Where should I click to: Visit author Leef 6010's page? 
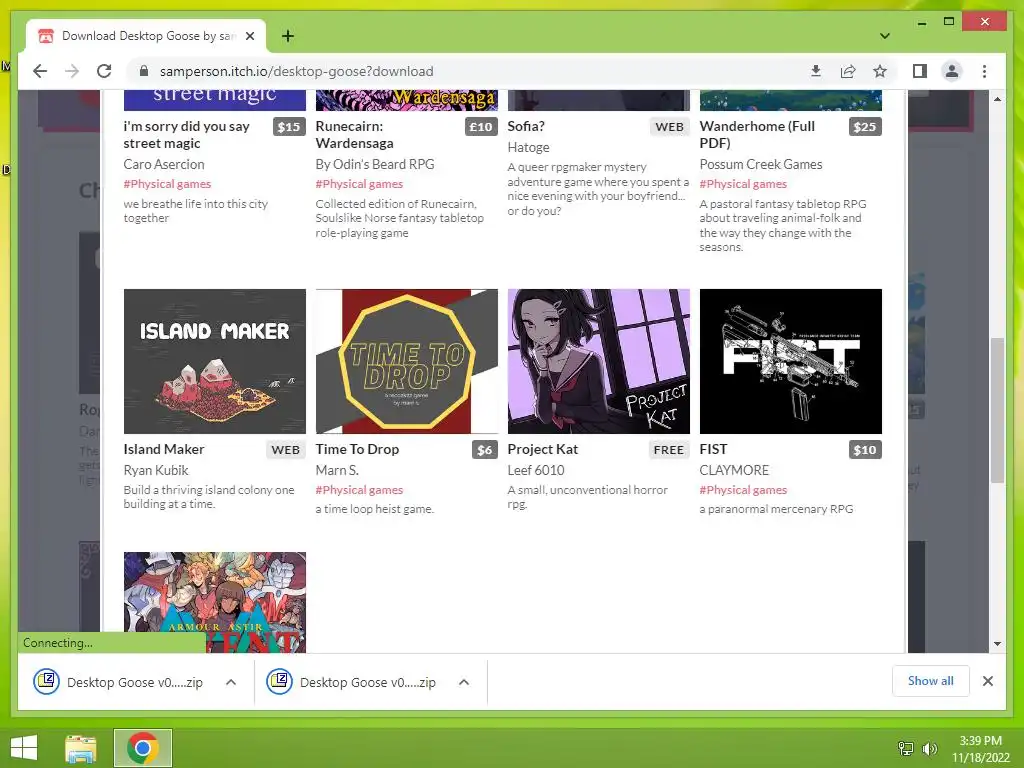point(536,470)
